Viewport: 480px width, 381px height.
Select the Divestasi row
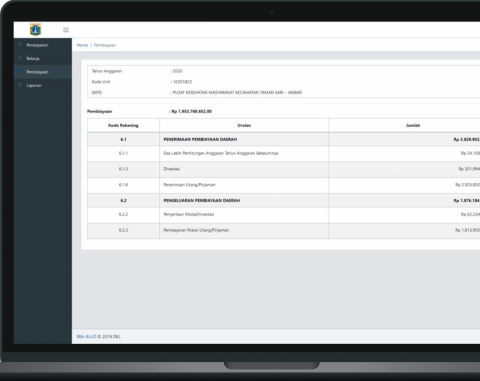[284, 169]
